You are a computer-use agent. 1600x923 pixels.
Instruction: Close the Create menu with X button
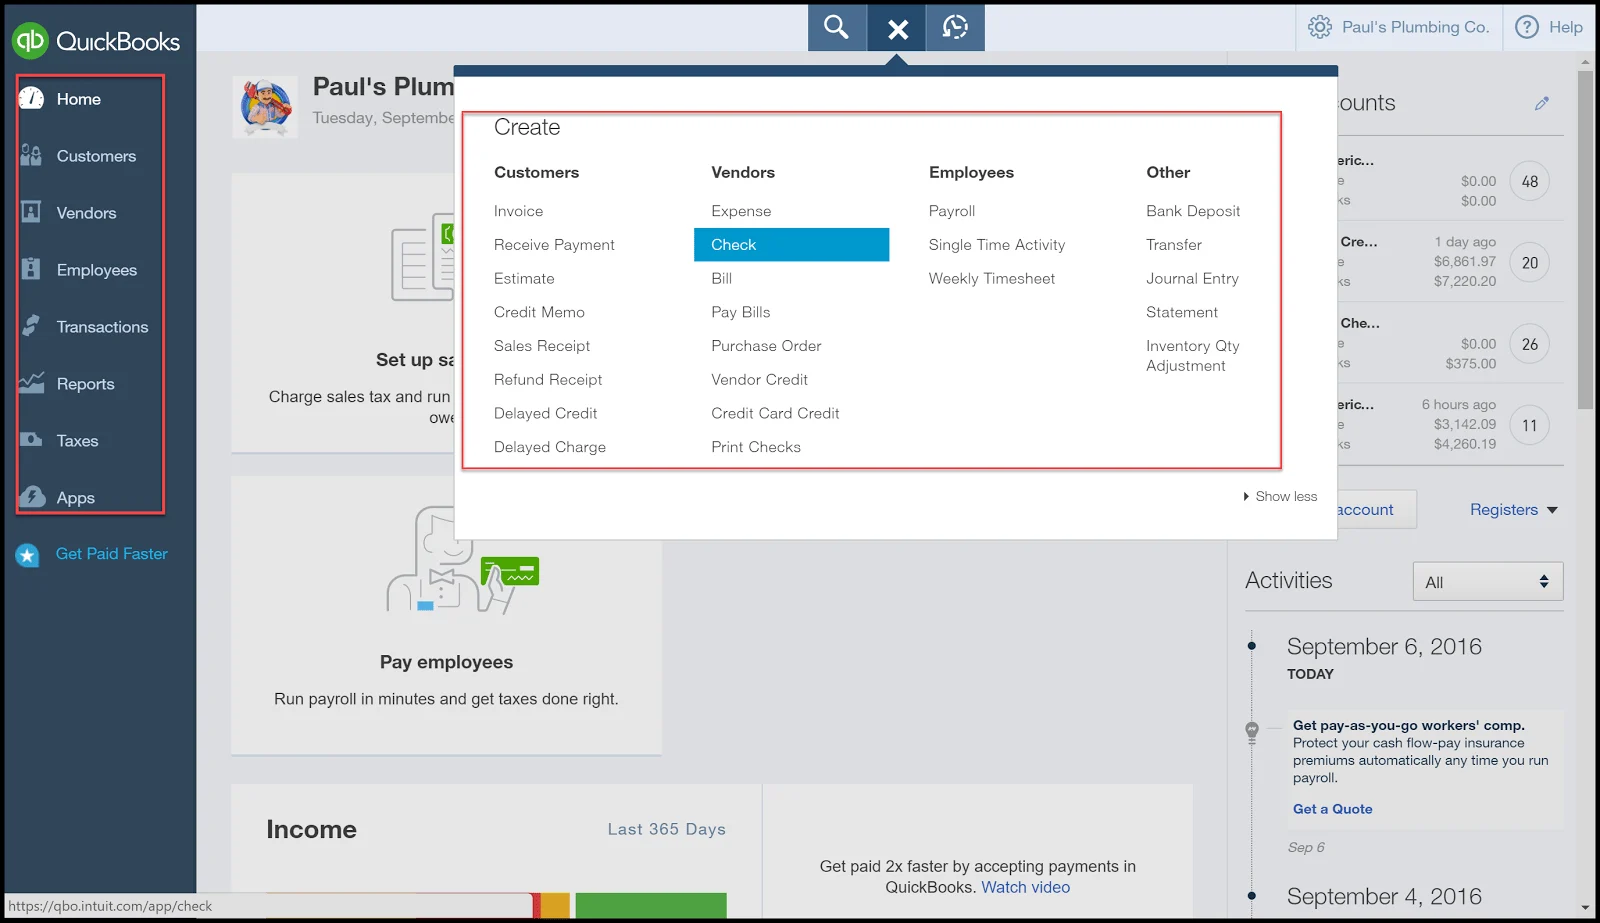click(x=897, y=28)
